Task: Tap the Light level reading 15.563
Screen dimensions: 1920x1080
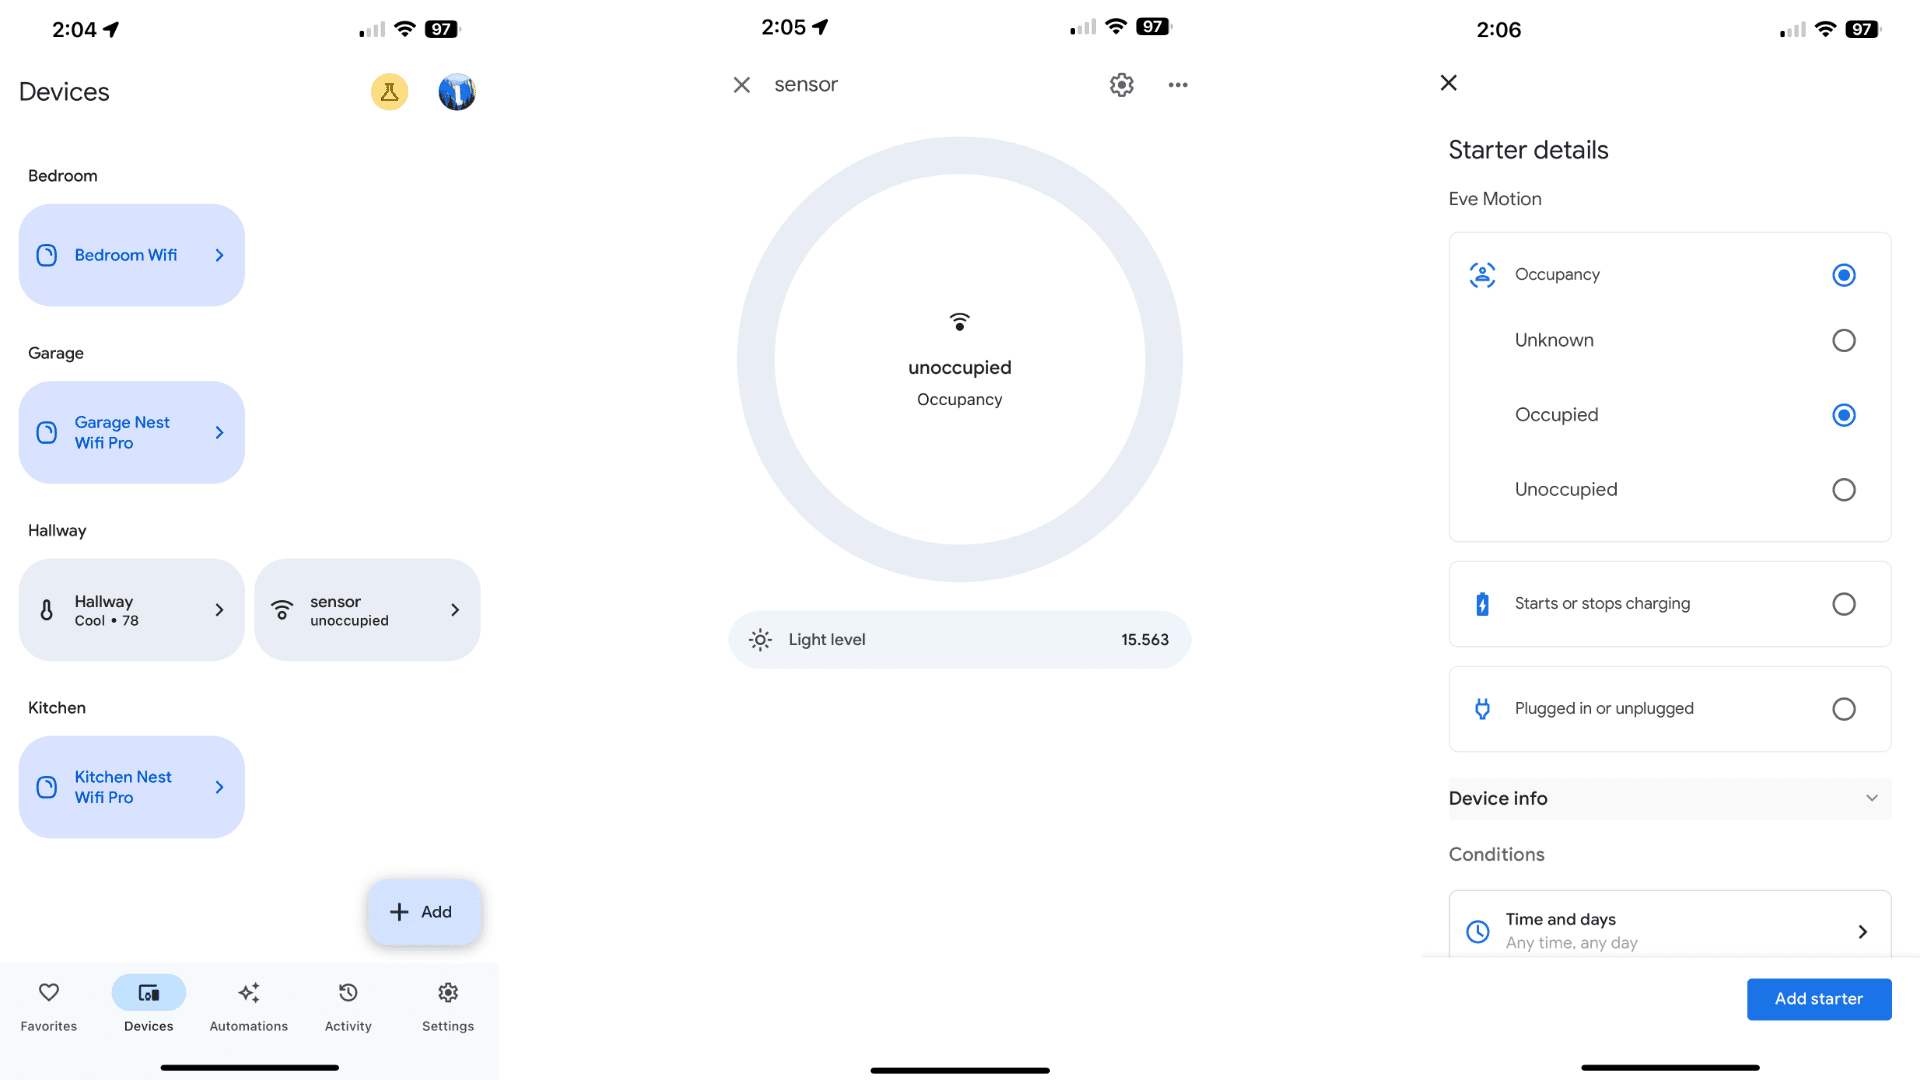Action: (959, 638)
